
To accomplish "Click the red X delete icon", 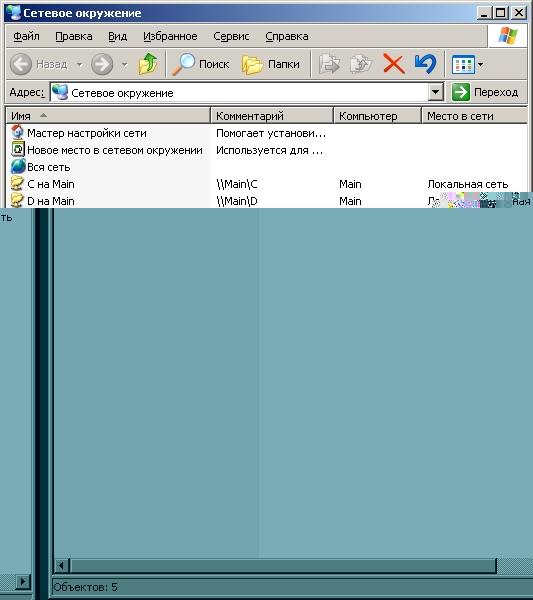I will pos(394,64).
